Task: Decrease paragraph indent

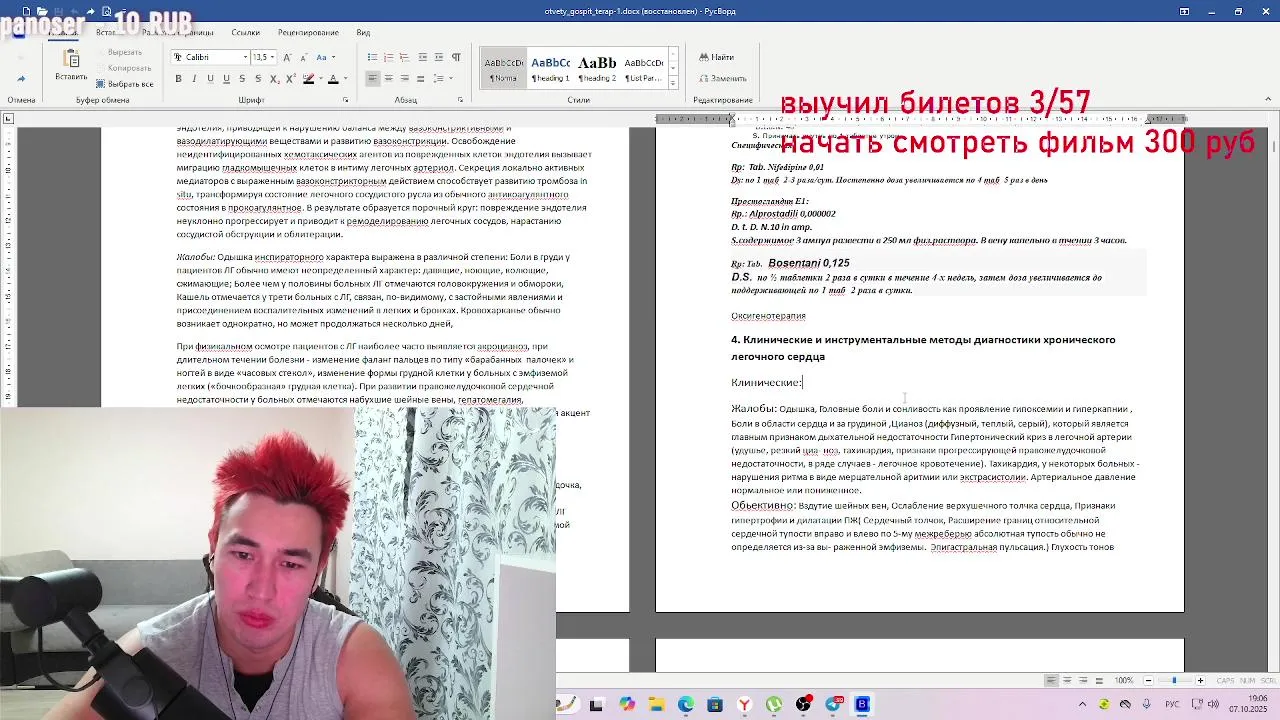Action: 423,57
